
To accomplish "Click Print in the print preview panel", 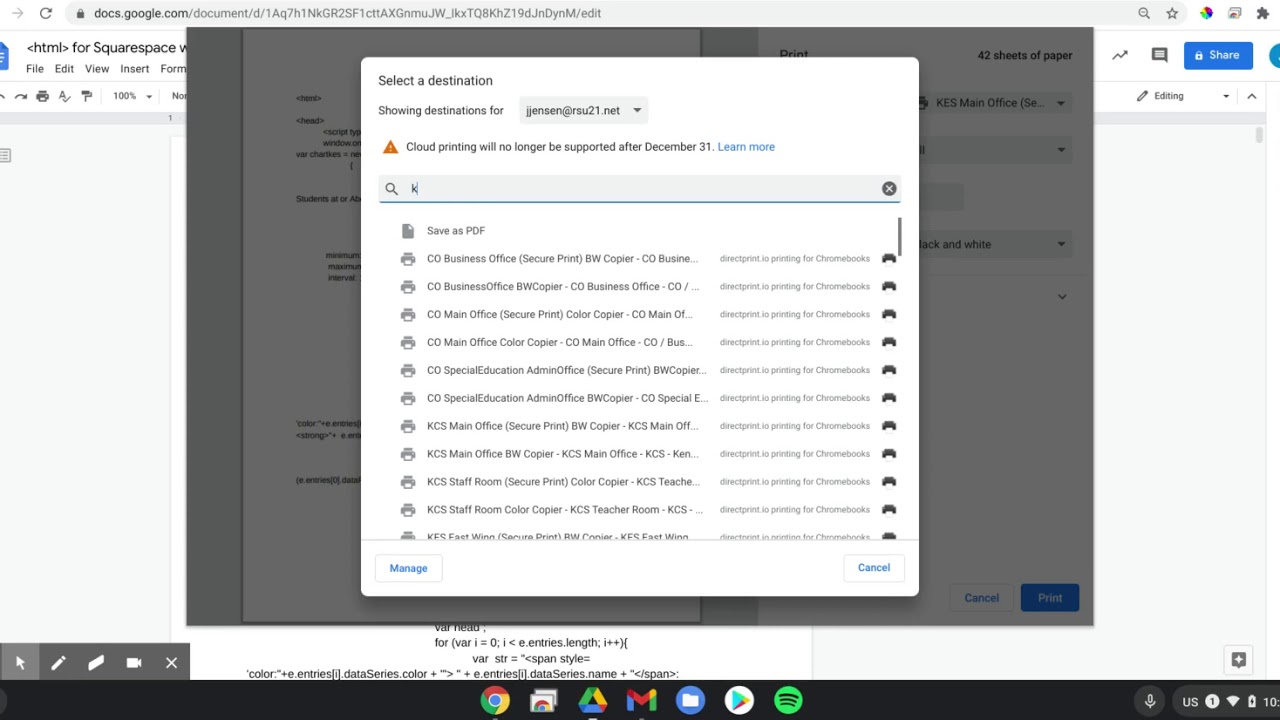I will pyautogui.click(x=1050, y=598).
